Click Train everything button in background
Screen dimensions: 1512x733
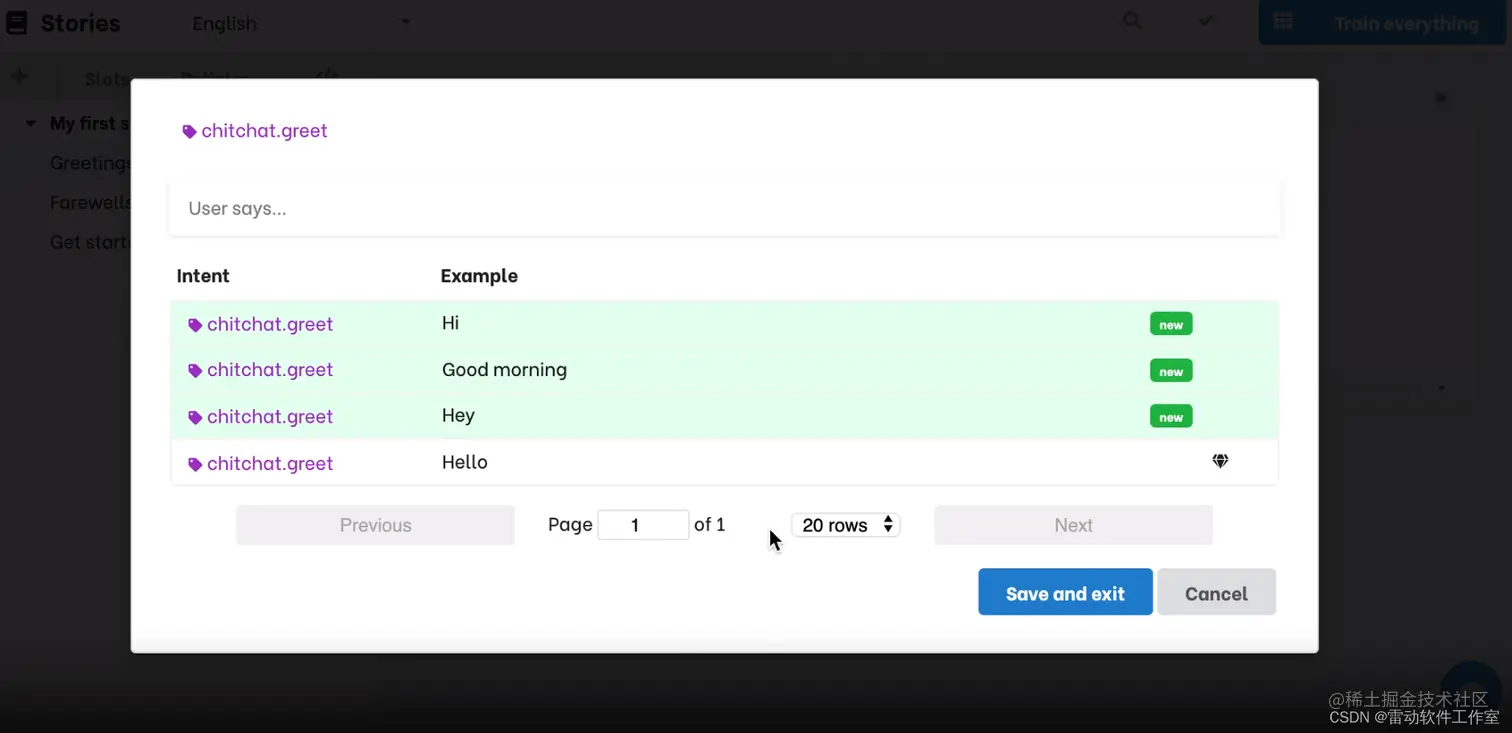(x=1383, y=23)
